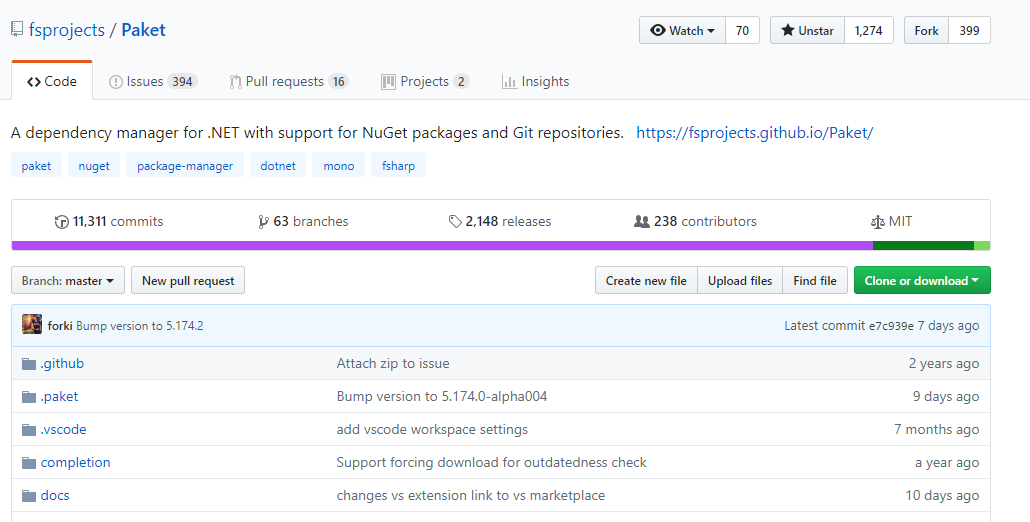Open the Branch: master dropdown
The width and height of the screenshot is (1030, 522).
(x=68, y=280)
